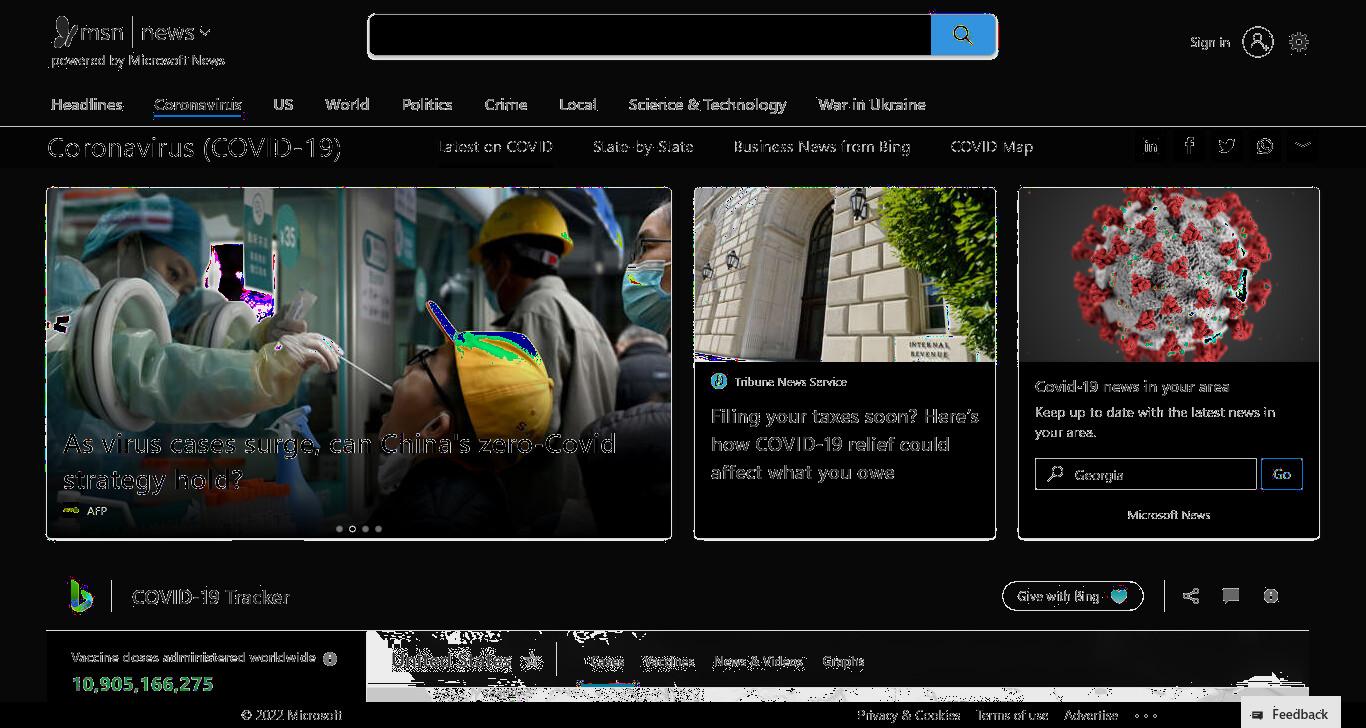Open the user account avatar icon
The height and width of the screenshot is (728, 1366).
pyautogui.click(x=1258, y=42)
